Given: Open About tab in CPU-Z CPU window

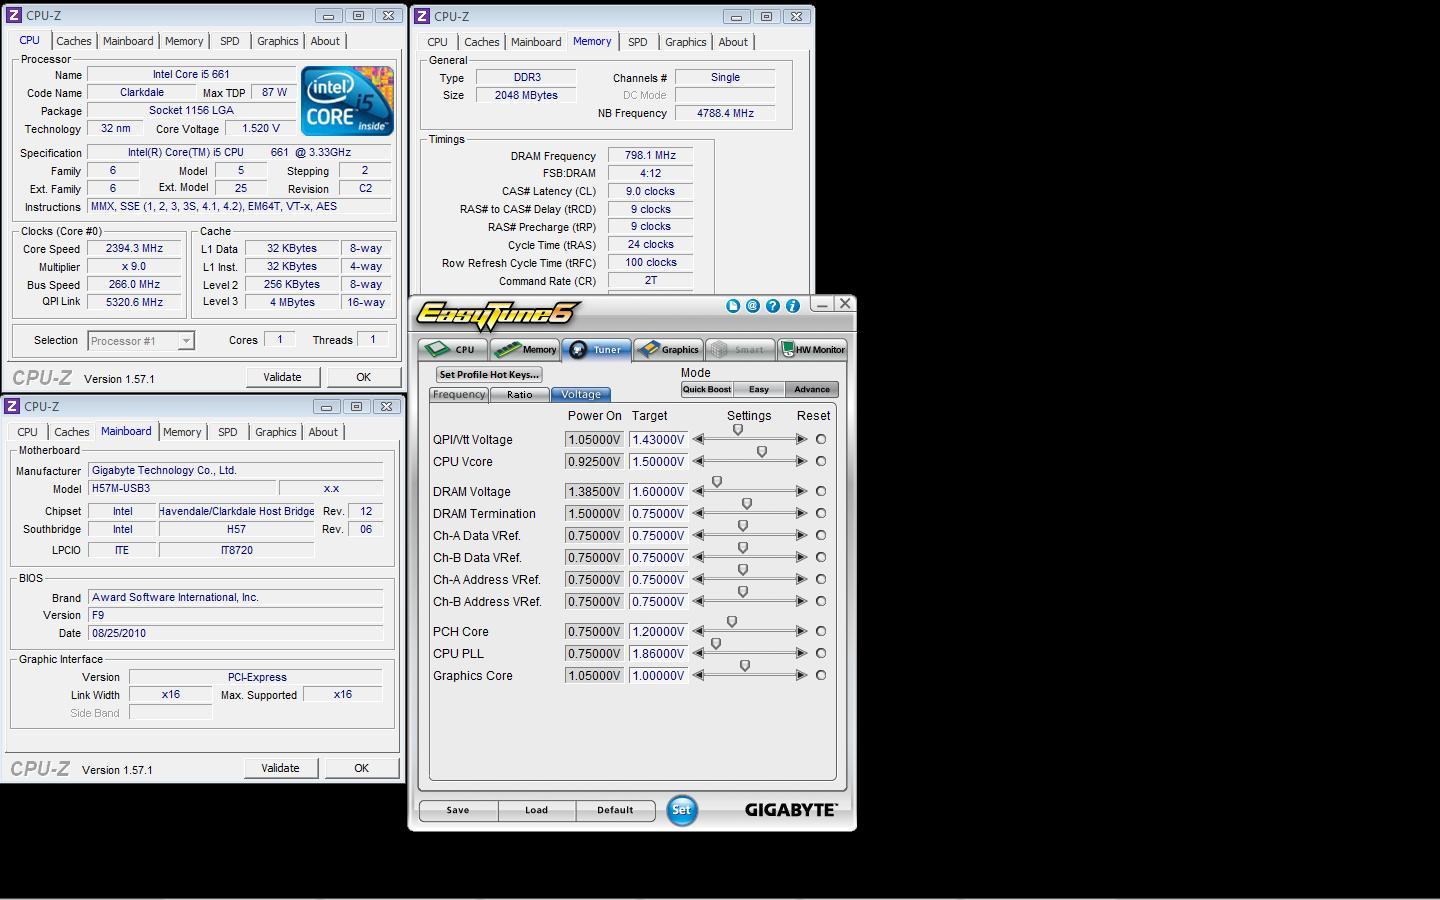Looking at the screenshot, I should click(x=325, y=41).
